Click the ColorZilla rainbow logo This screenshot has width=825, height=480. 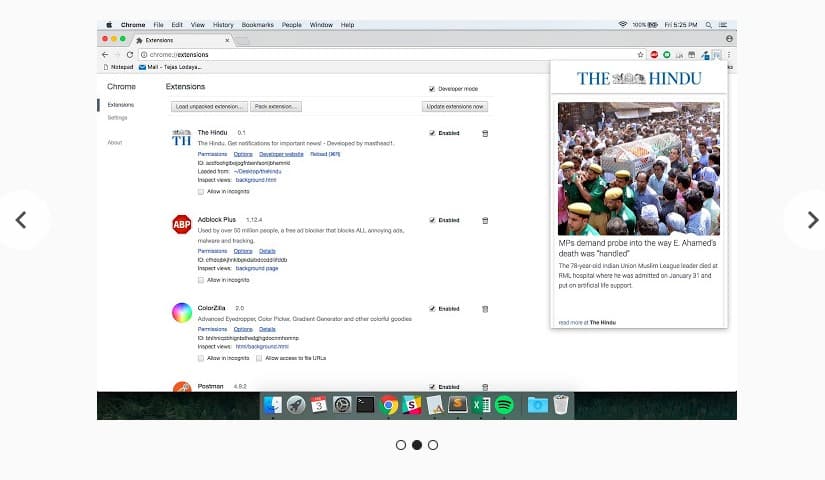pos(182,313)
